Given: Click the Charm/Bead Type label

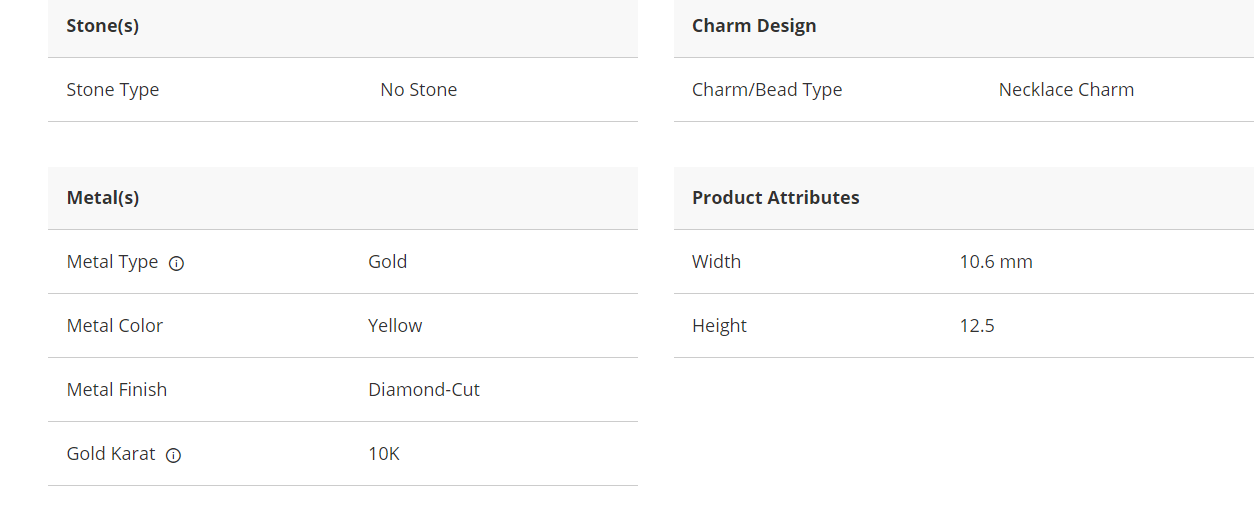Looking at the screenshot, I should [767, 90].
